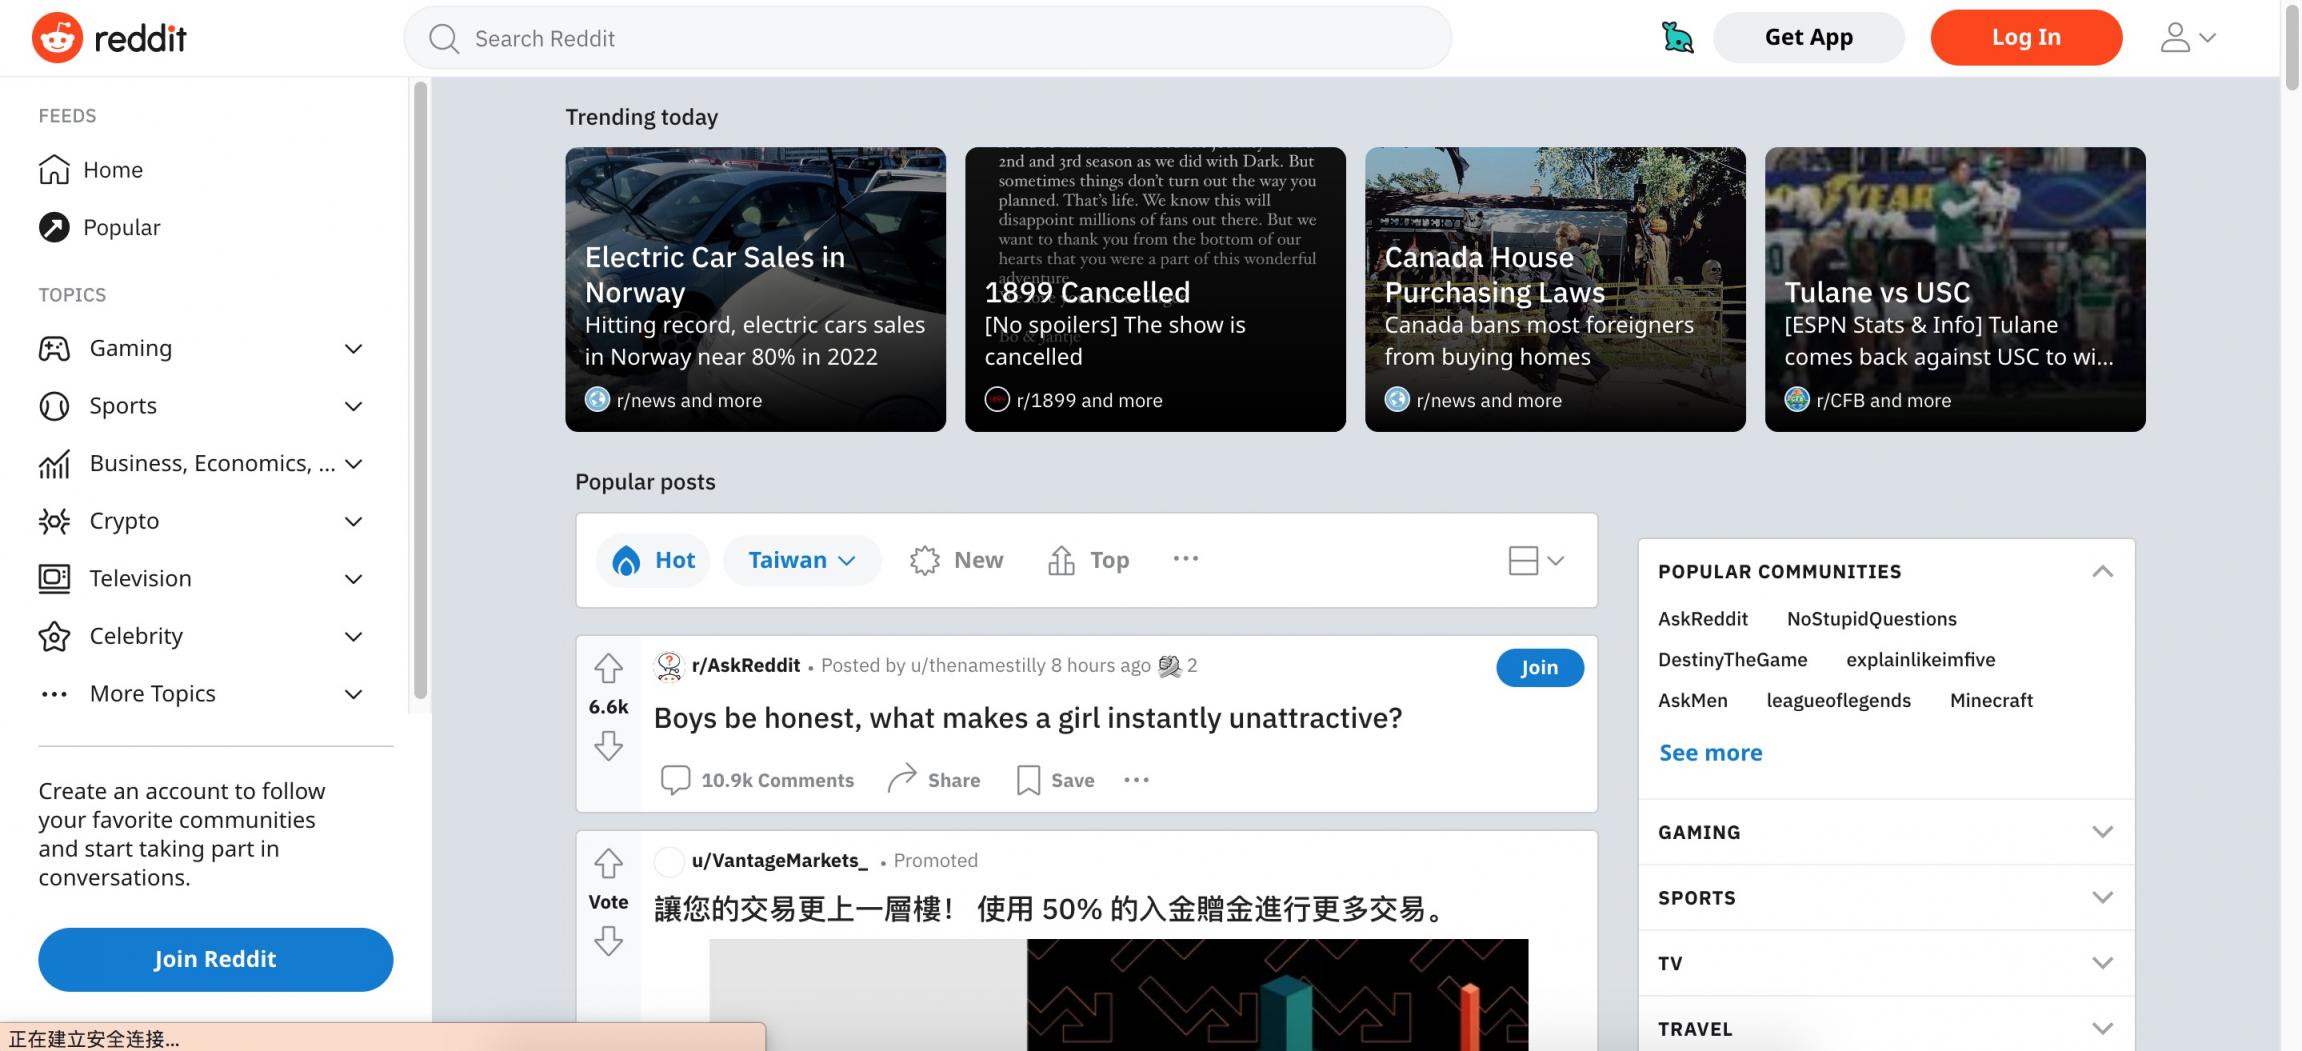Click See more communities link
The image size is (2302, 1051).
pos(1710,753)
